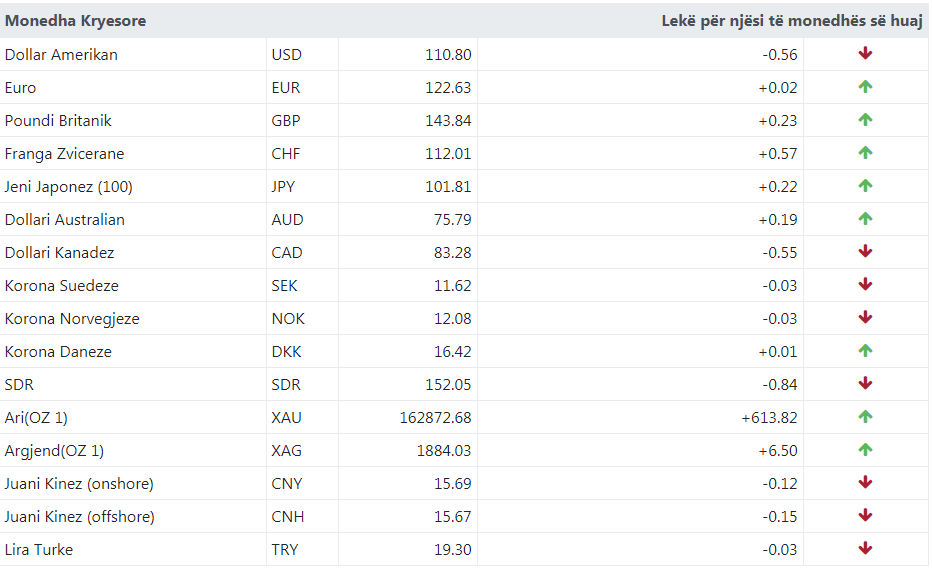This screenshot has height=572, width=932.
Task: Click the green up arrow for Euro
Action: point(865,87)
